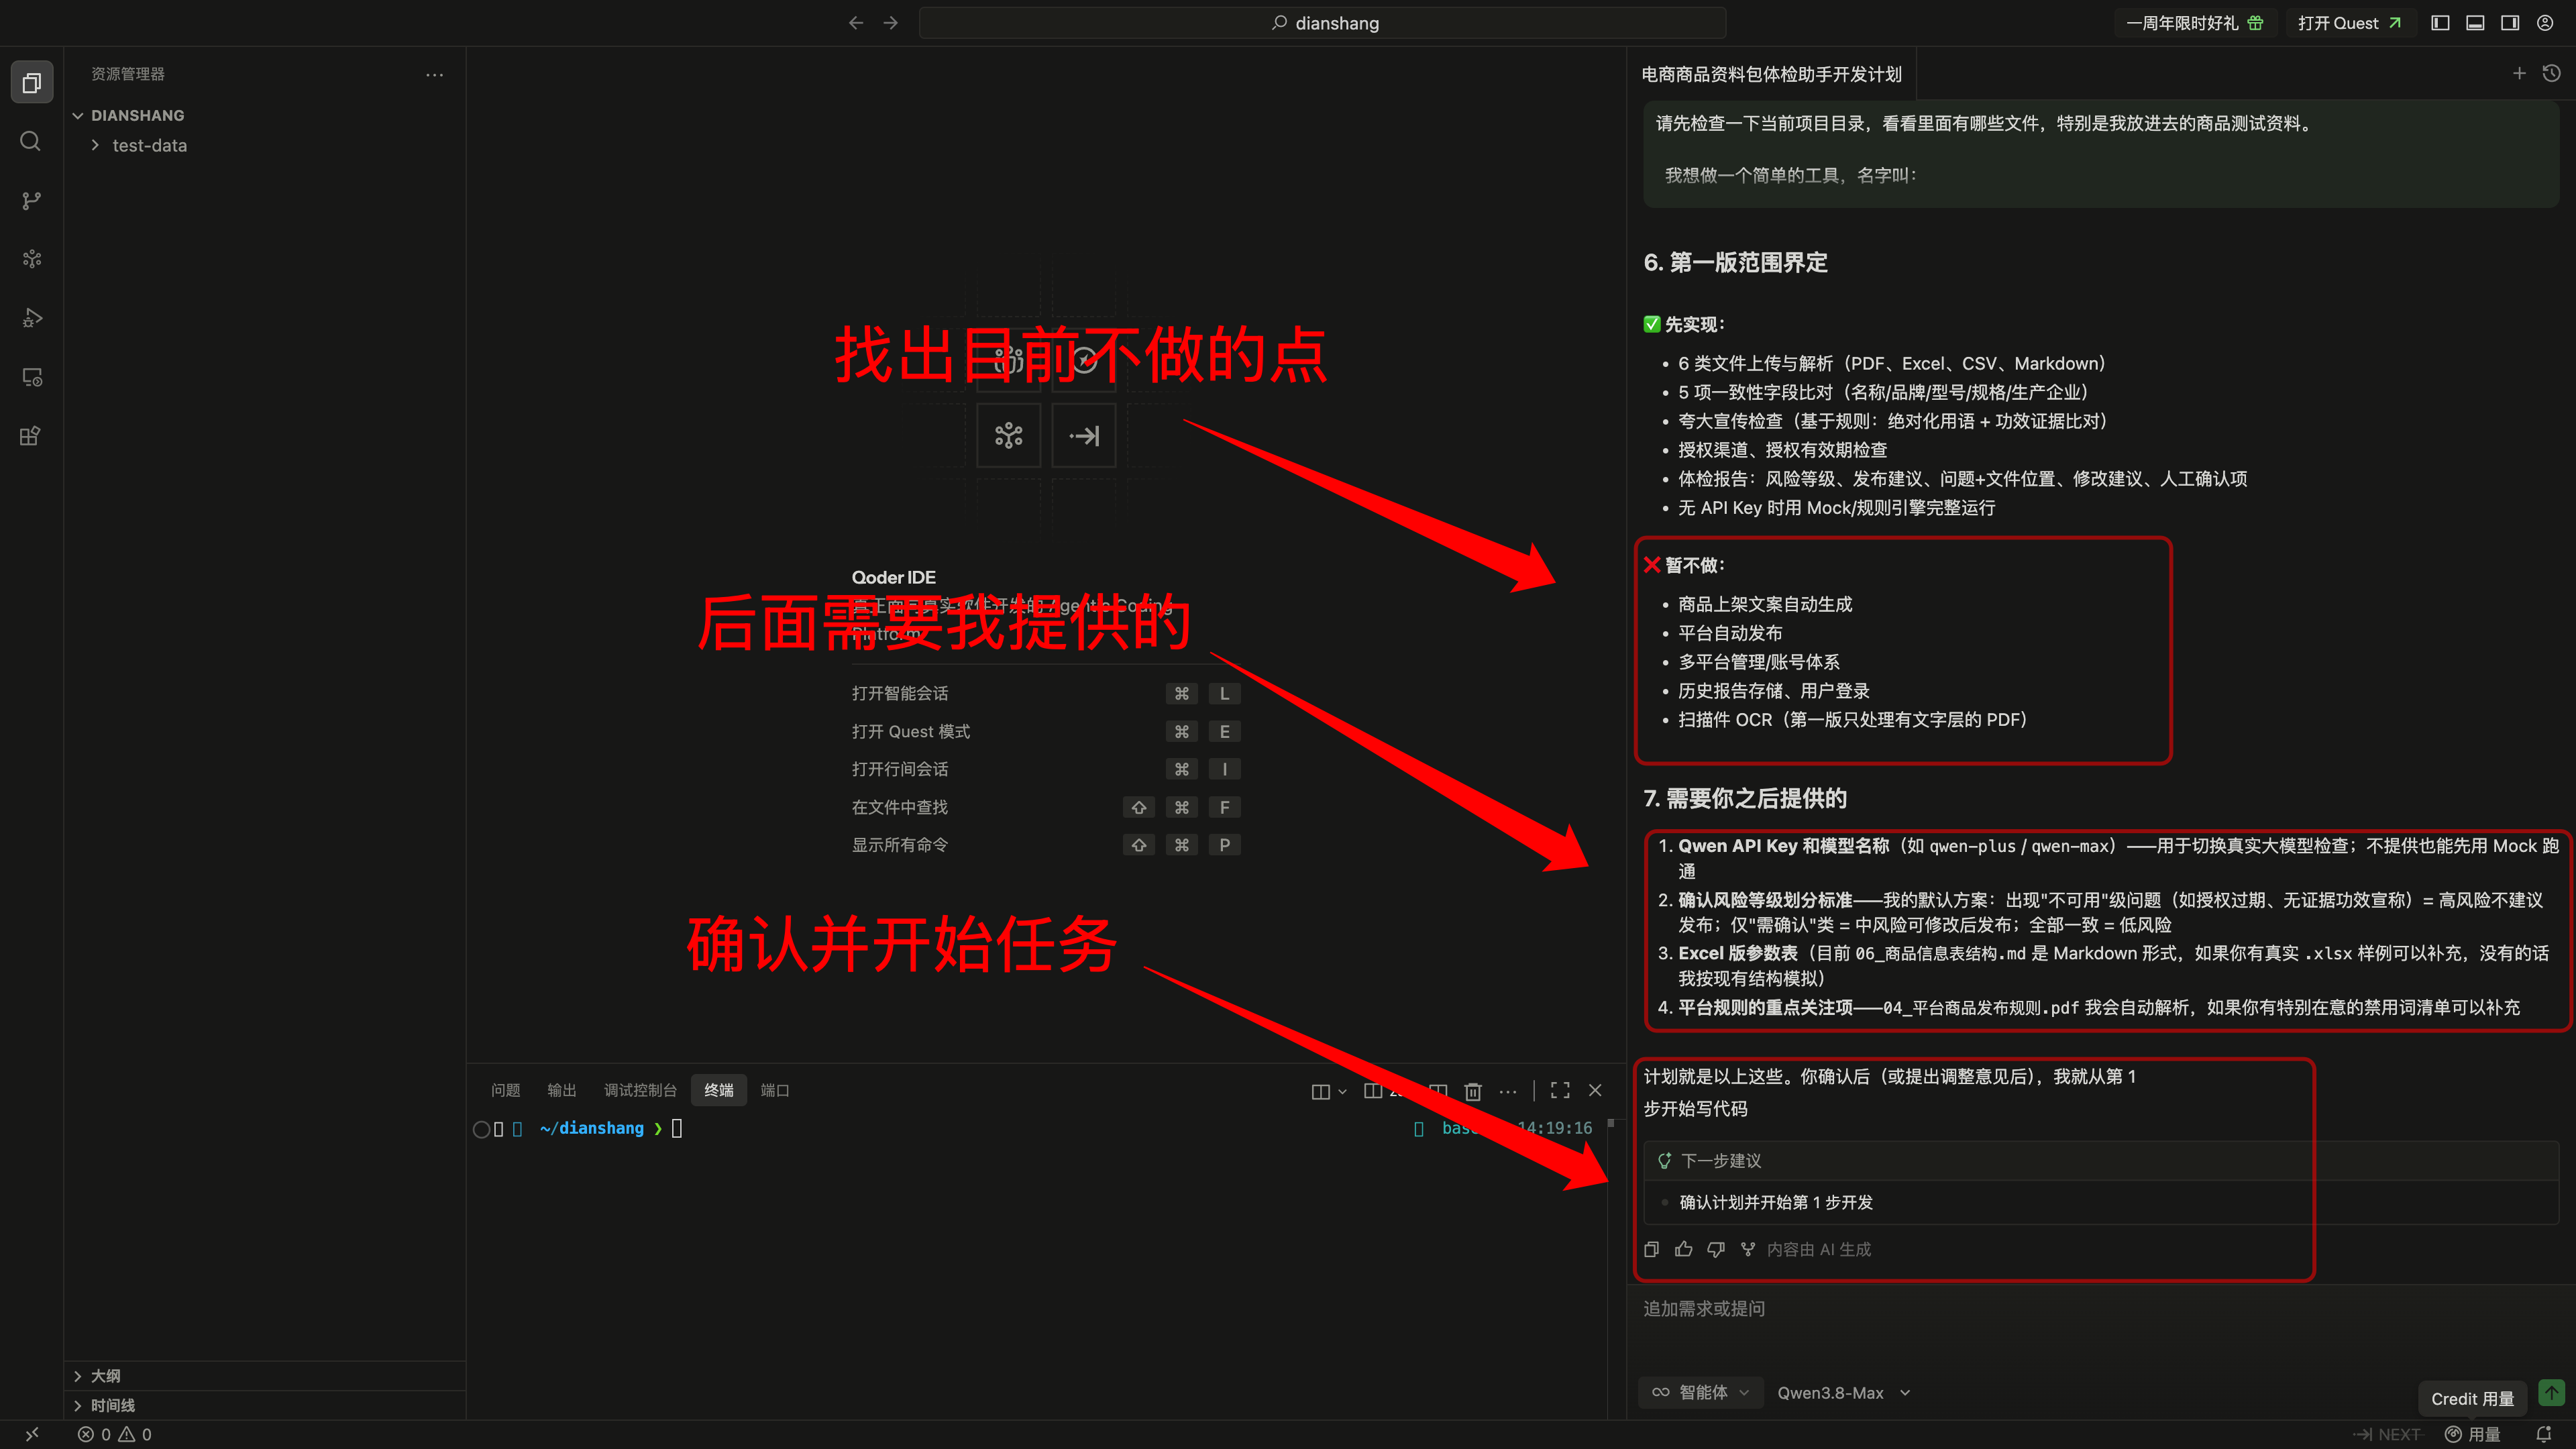This screenshot has height=1449, width=2576.
Task: Open the account profile icon
Action: [x=2545, y=23]
